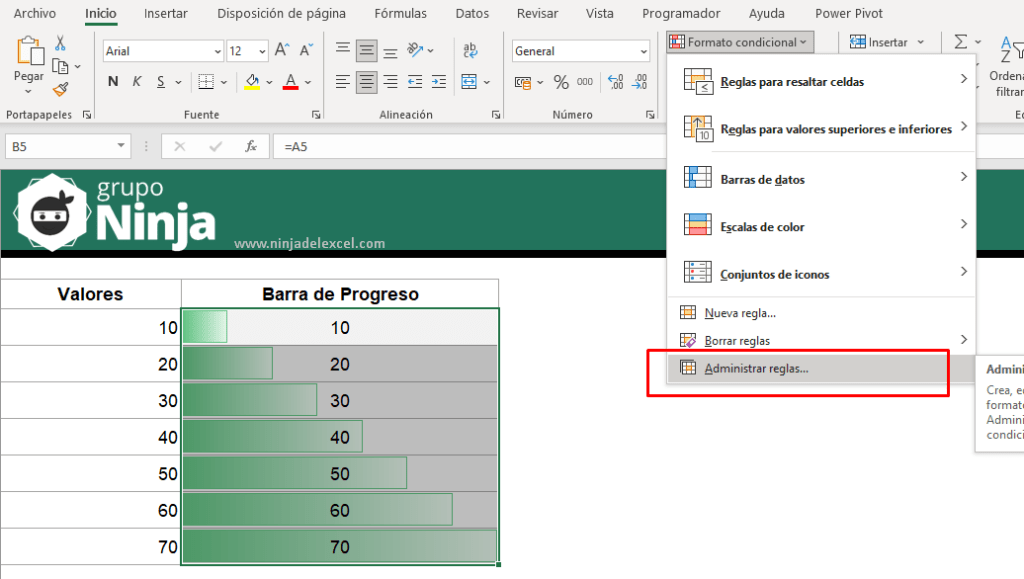Decrease font size with smaller A icon
The width and height of the screenshot is (1024, 579).
tap(306, 50)
